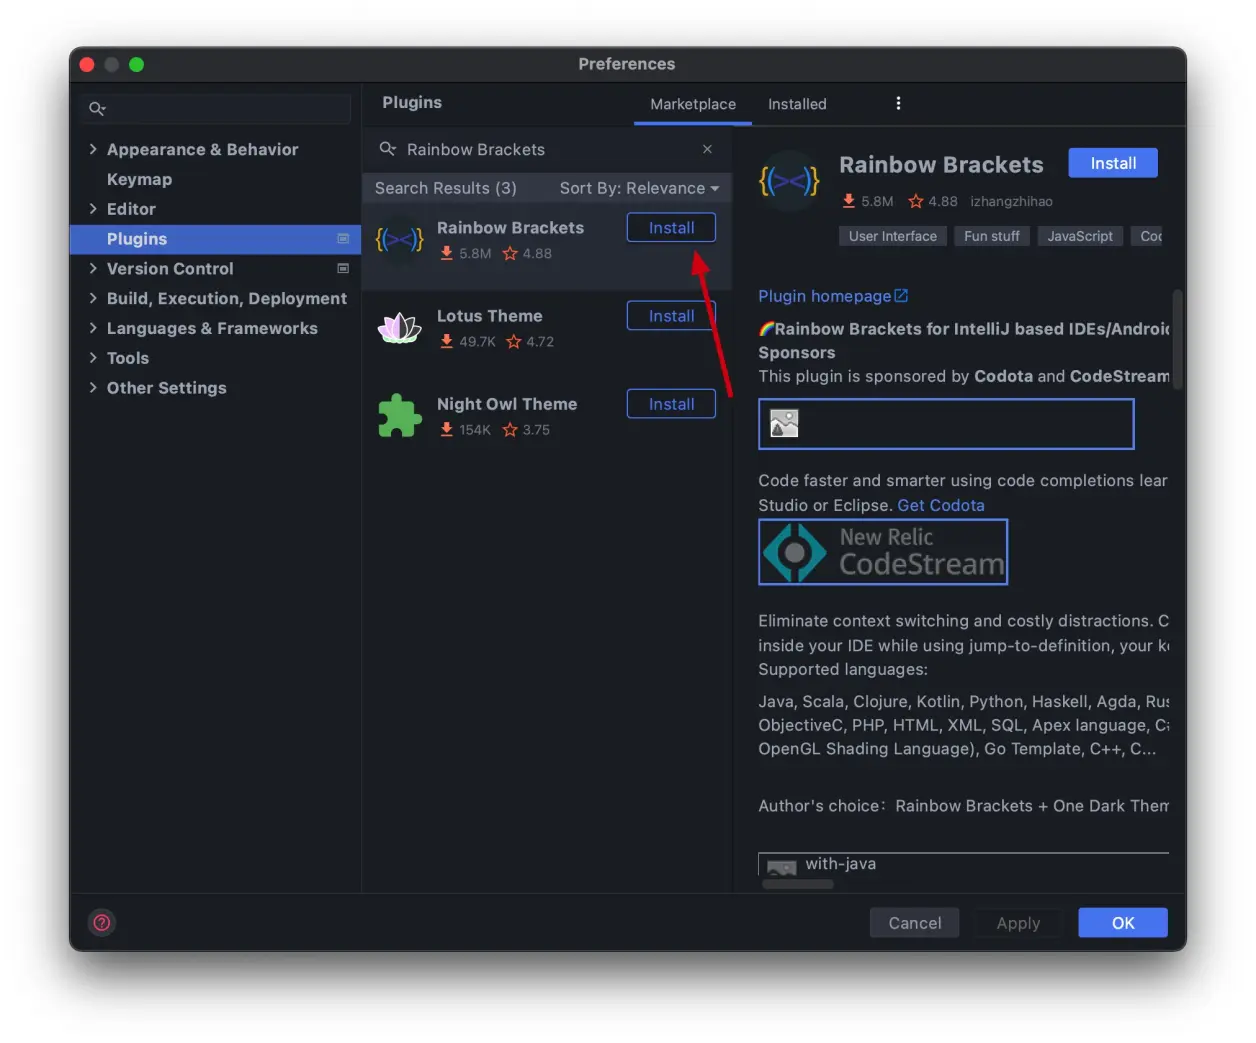Expand Appearance & Behavior settings
Viewport: 1256px width, 1043px height.
click(93, 149)
